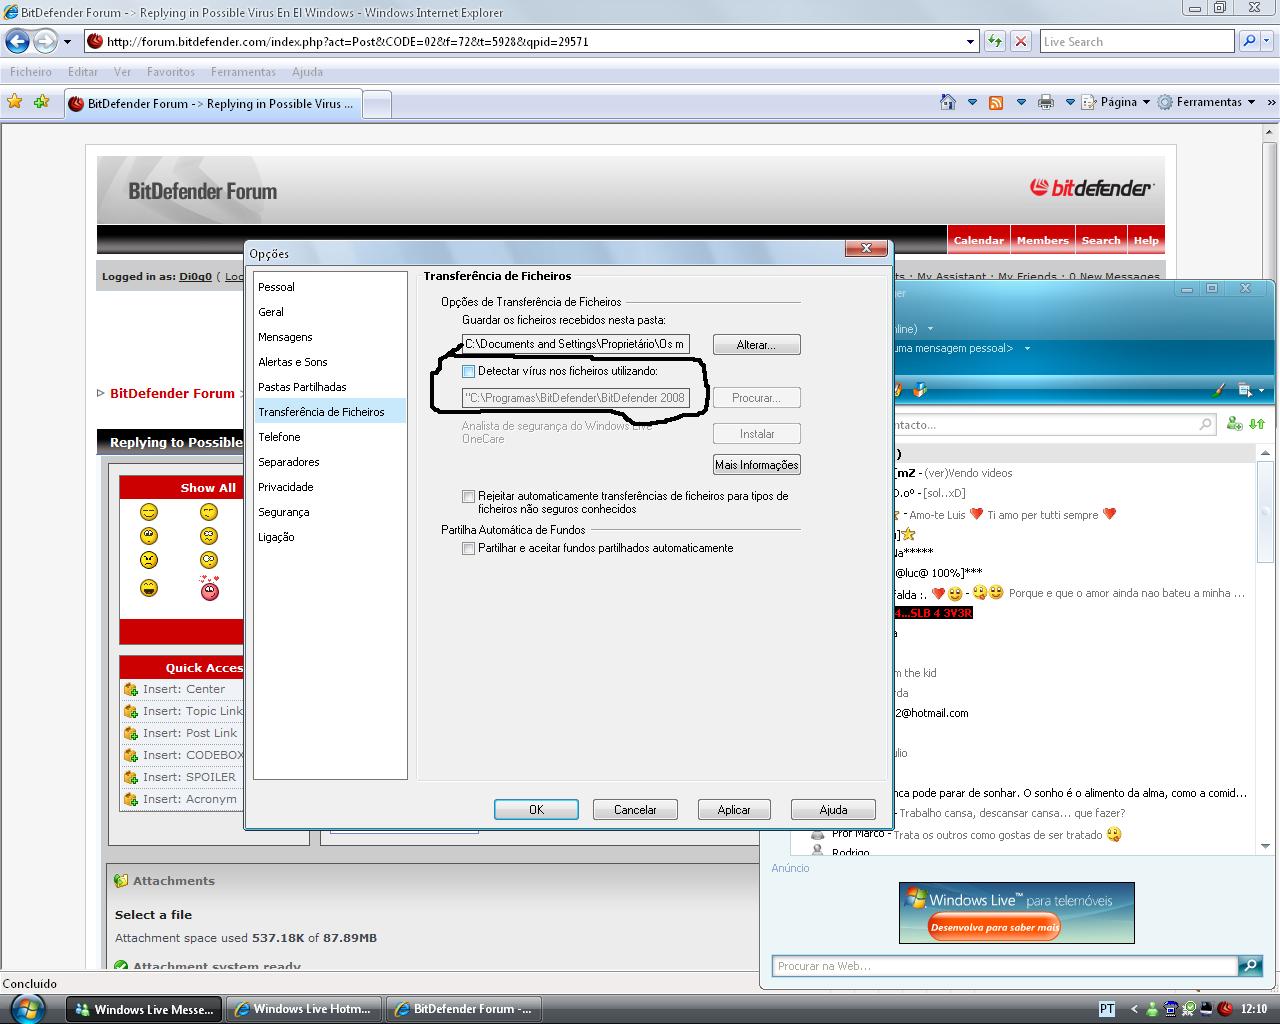Viewport: 1280px width, 1024px height.
Task: Click the 'Procurar na Web...' search field
Action: 1005,966
